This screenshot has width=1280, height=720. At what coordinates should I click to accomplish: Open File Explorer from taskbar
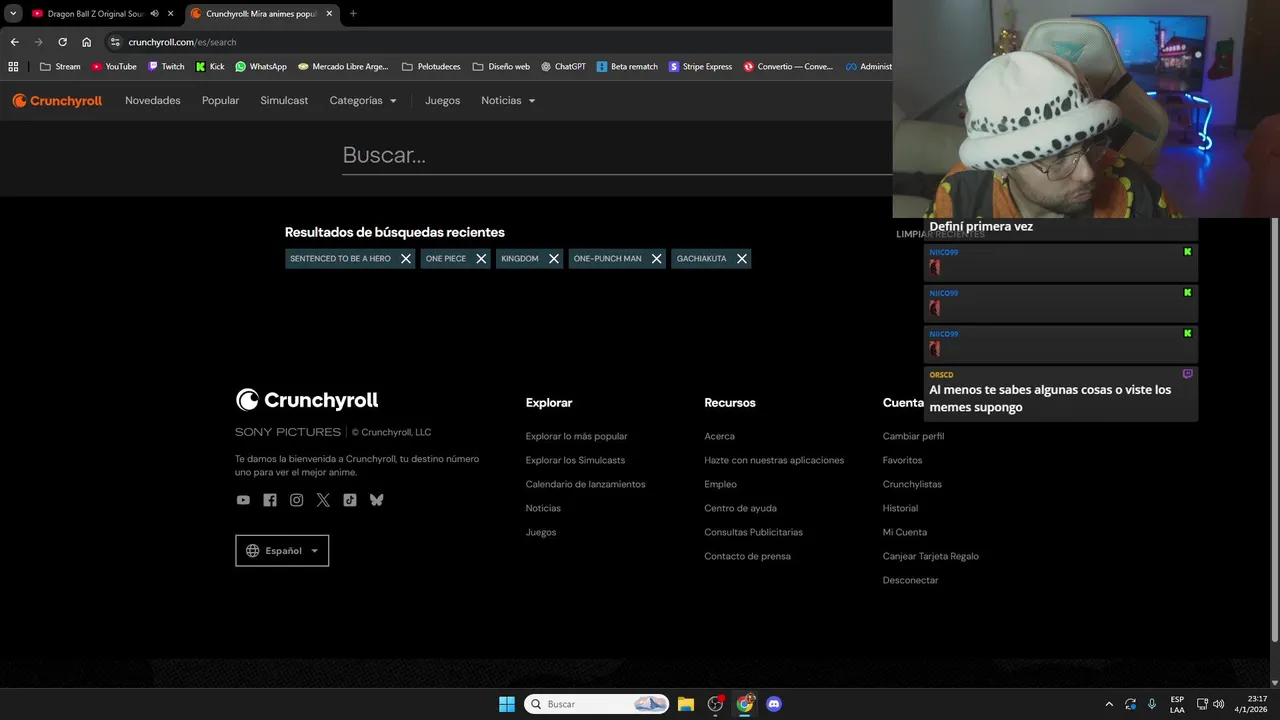click(x=686, y=704)
